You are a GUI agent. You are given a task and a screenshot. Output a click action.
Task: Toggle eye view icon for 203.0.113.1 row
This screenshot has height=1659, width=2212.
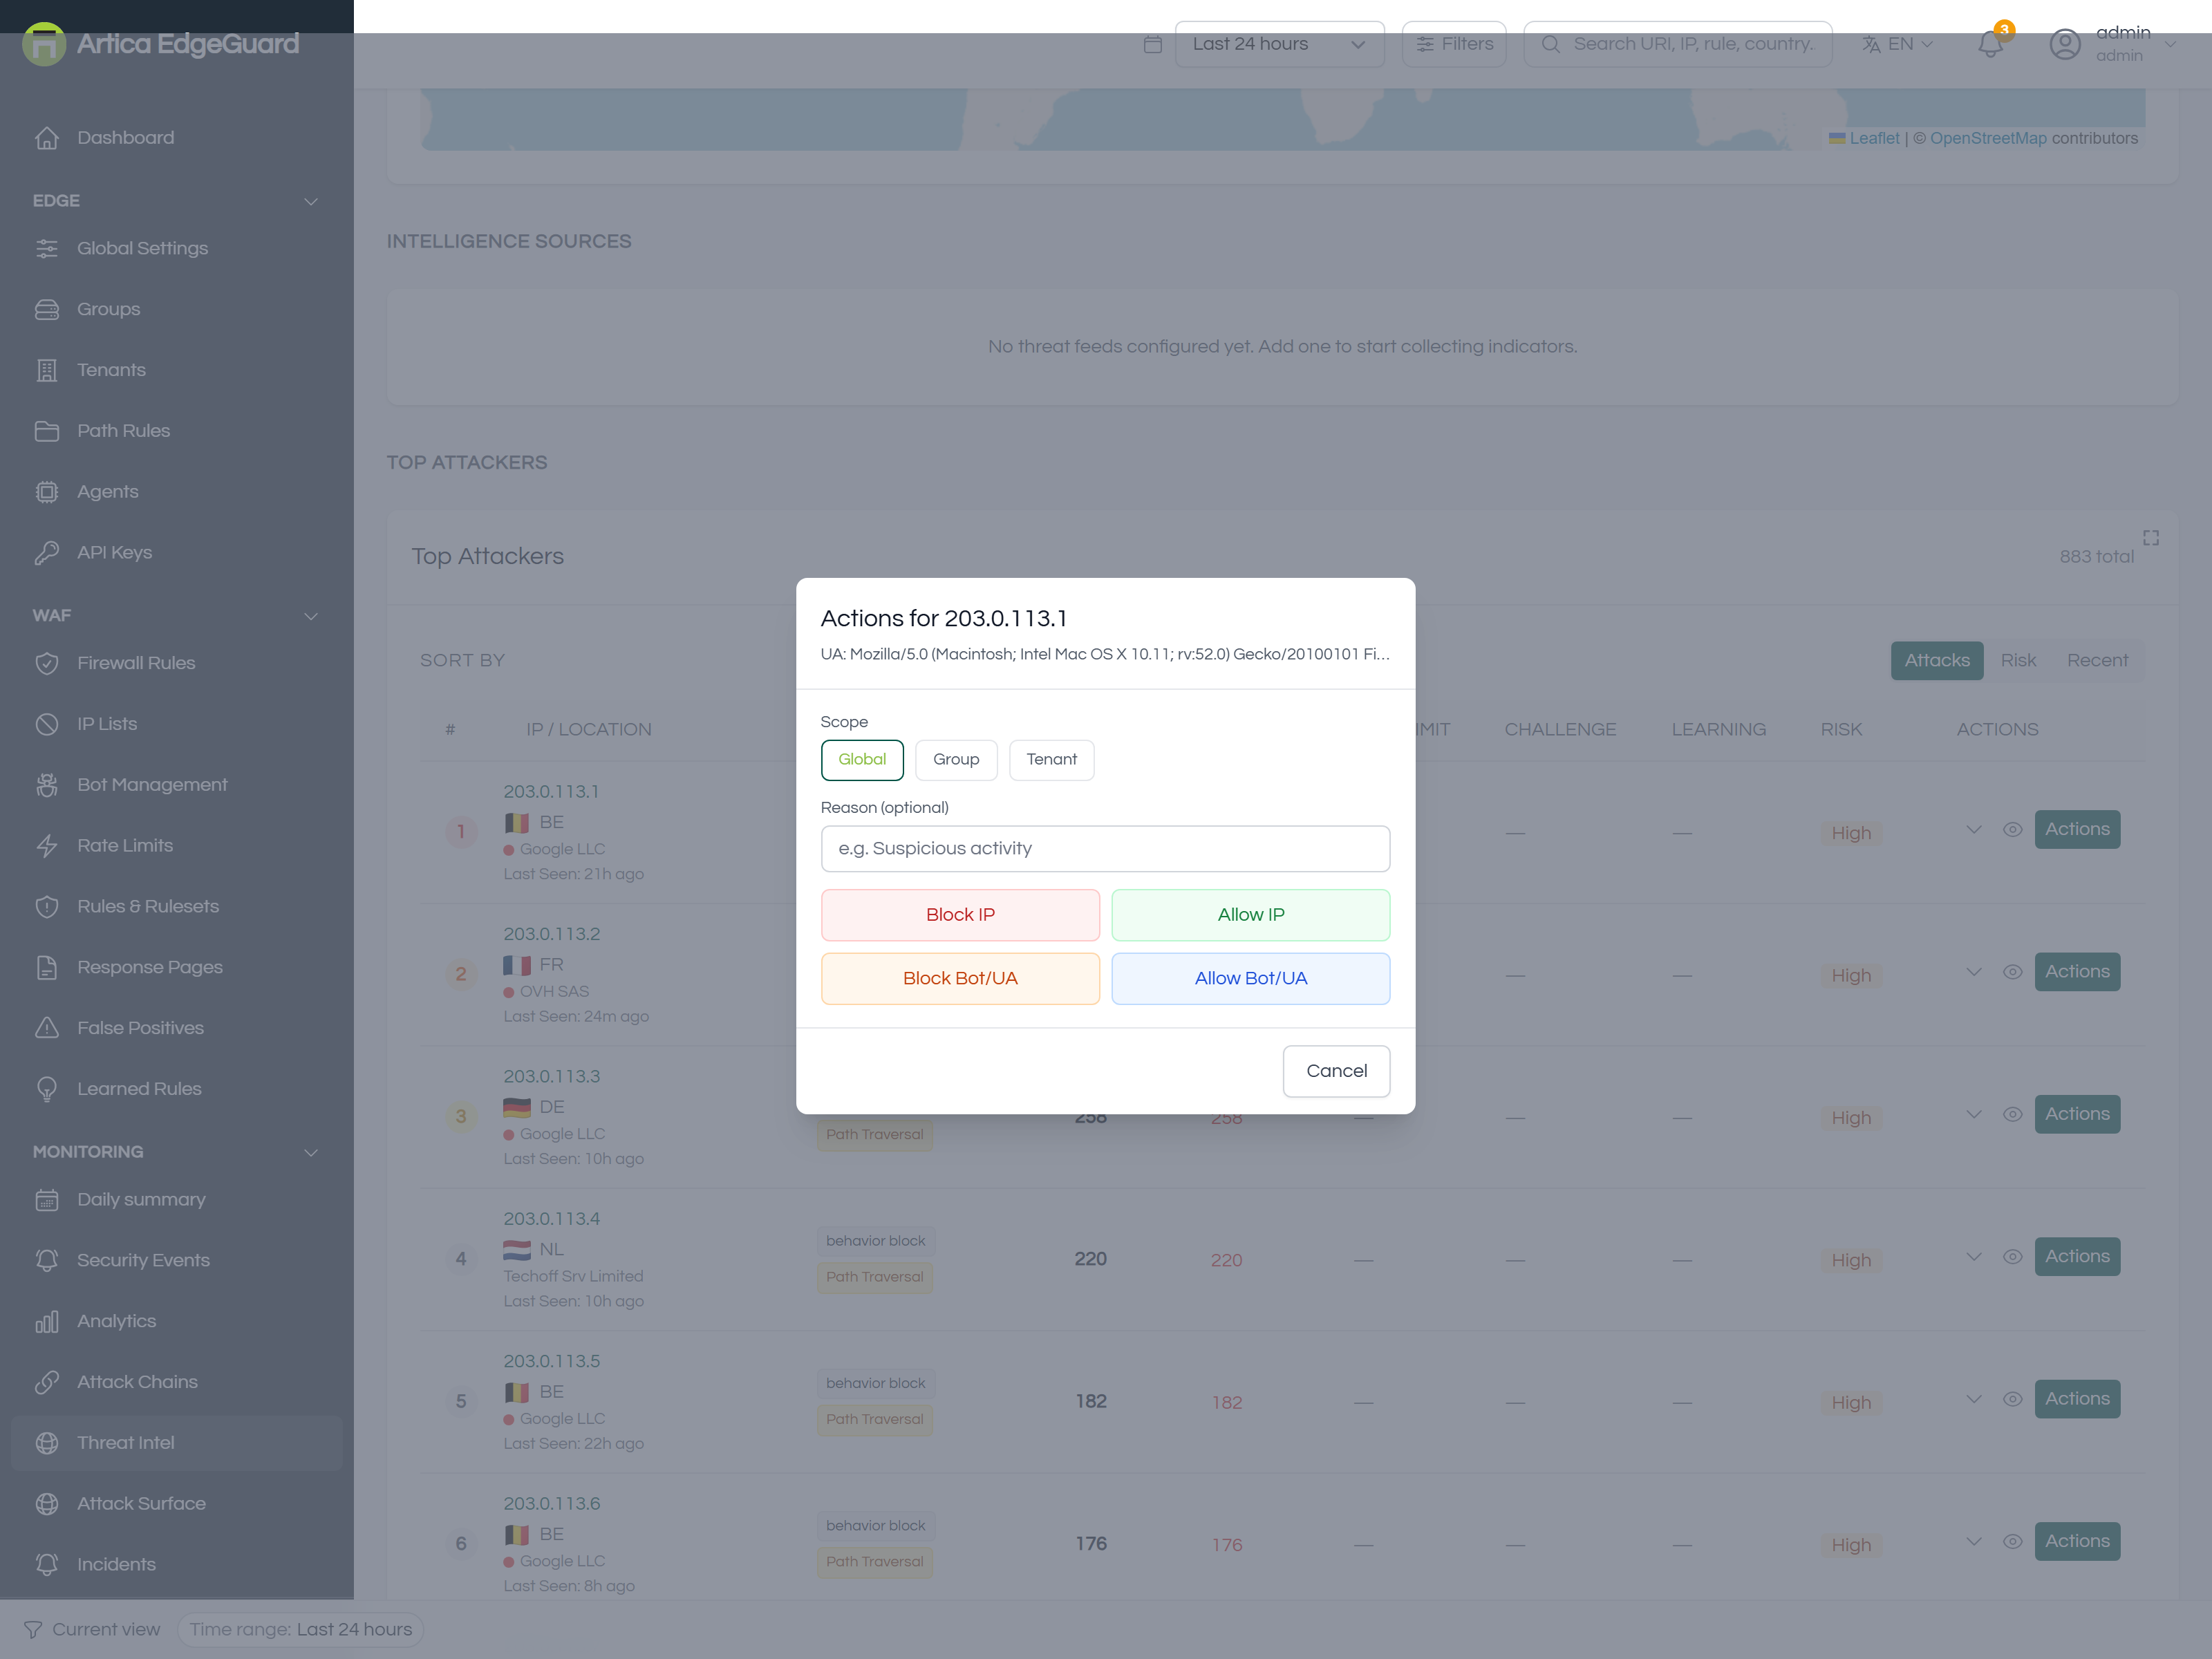(2013, 830)
